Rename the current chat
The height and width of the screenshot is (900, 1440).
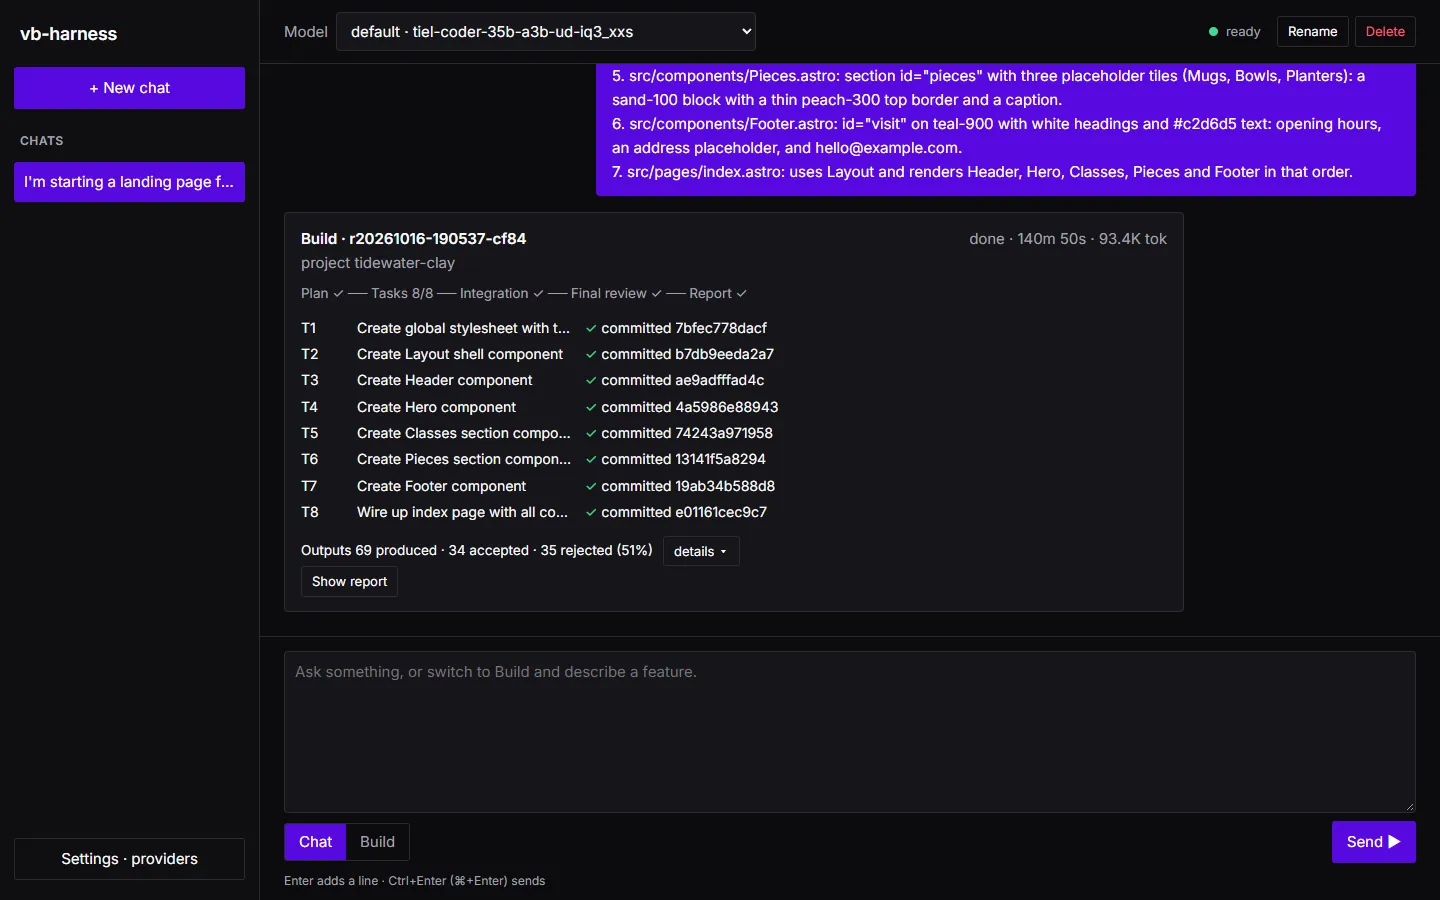pos(1312,32)
